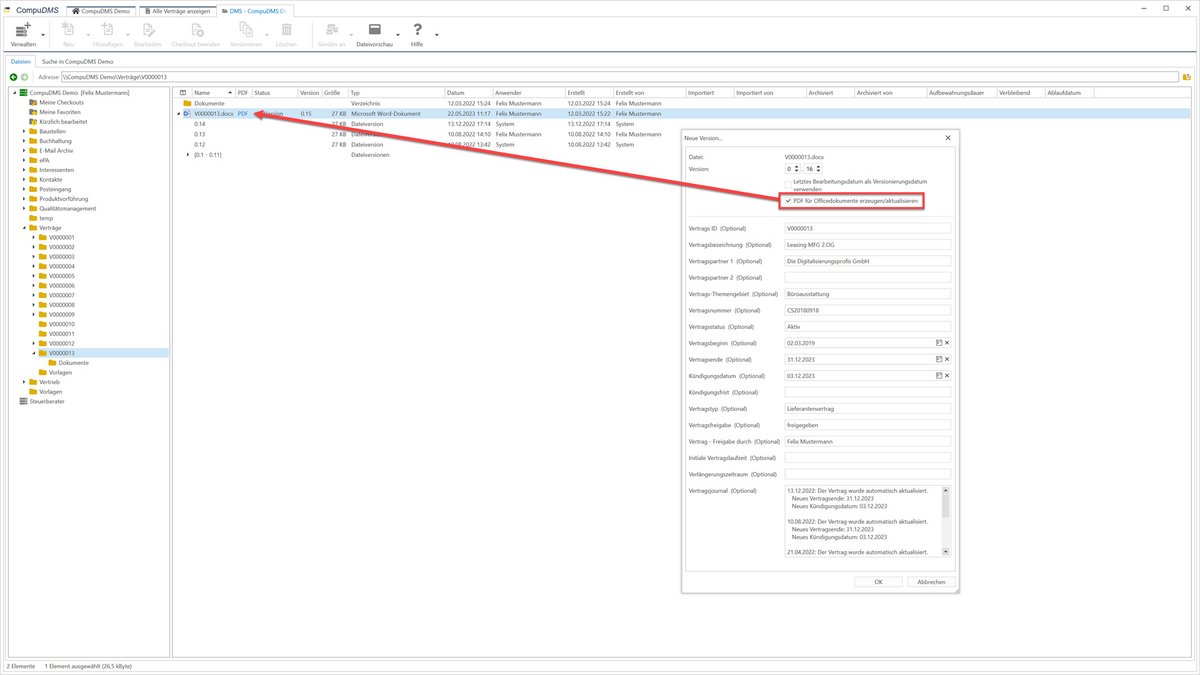Click the Versionieren toolbar icon

point(245,30)
